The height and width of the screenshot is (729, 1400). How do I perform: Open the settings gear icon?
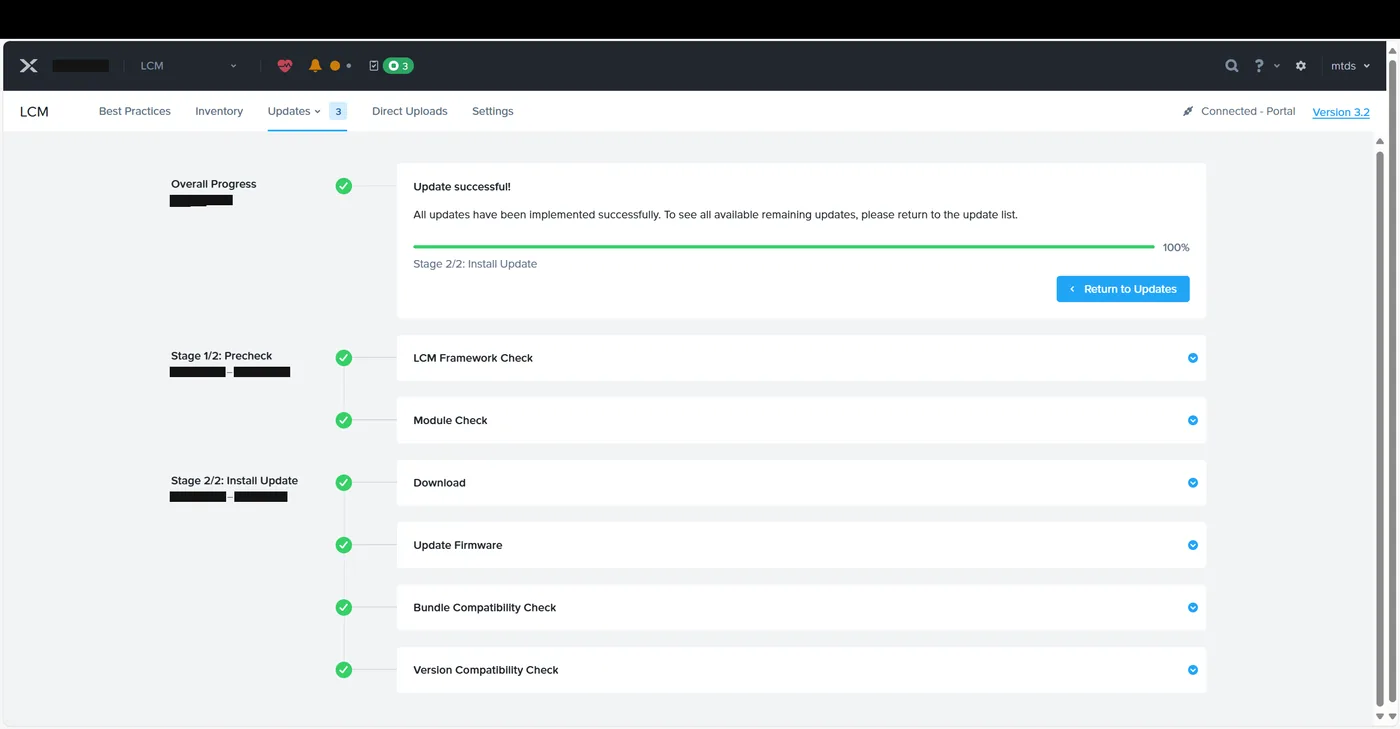click(x=1301, y=66)
